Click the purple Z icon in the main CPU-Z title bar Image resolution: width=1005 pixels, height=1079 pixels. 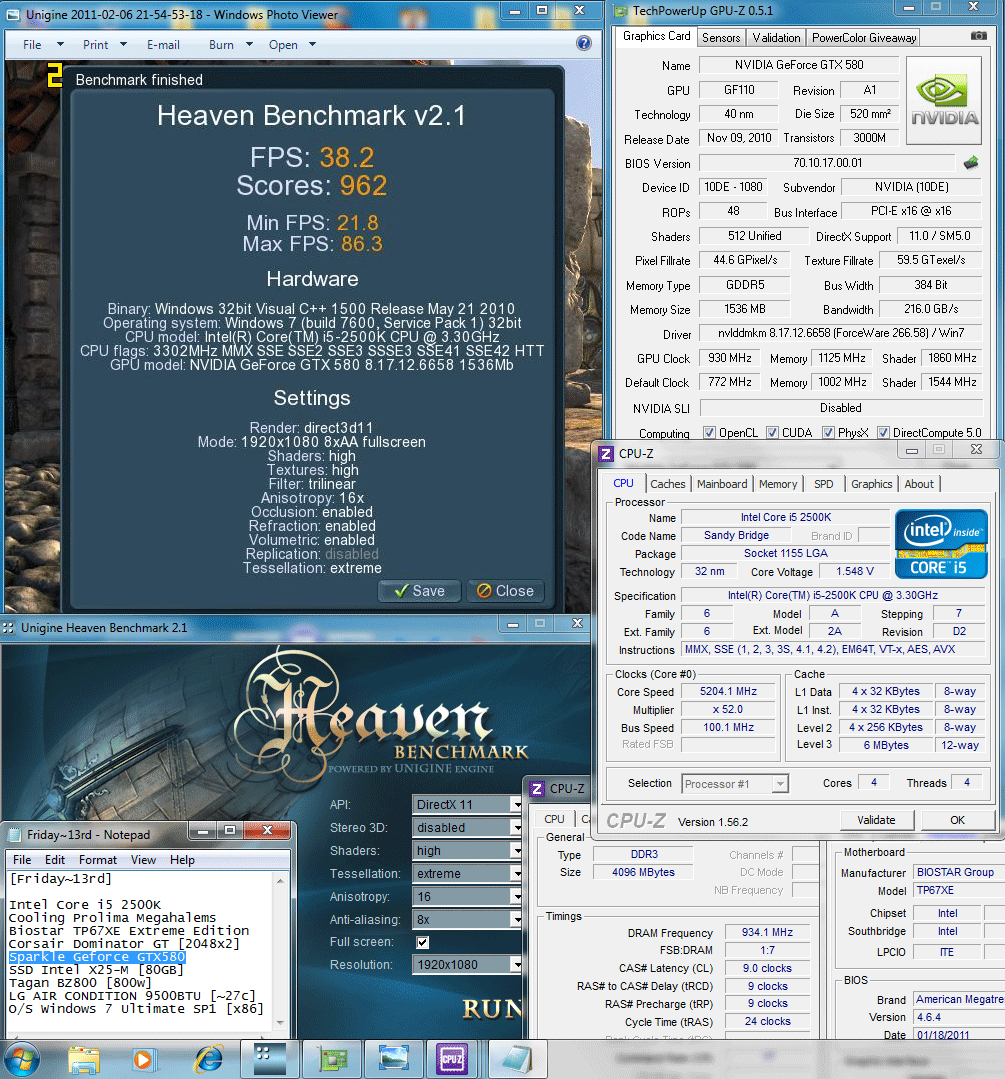(606, 453)
